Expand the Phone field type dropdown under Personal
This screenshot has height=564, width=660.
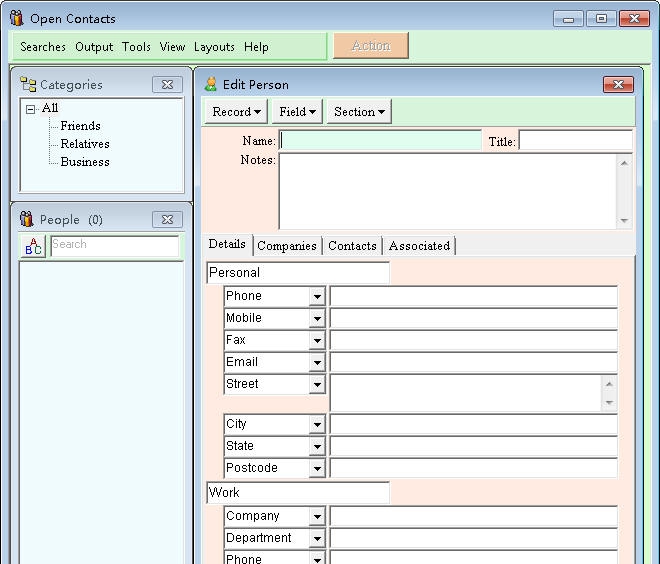click(x=317, y=297)
